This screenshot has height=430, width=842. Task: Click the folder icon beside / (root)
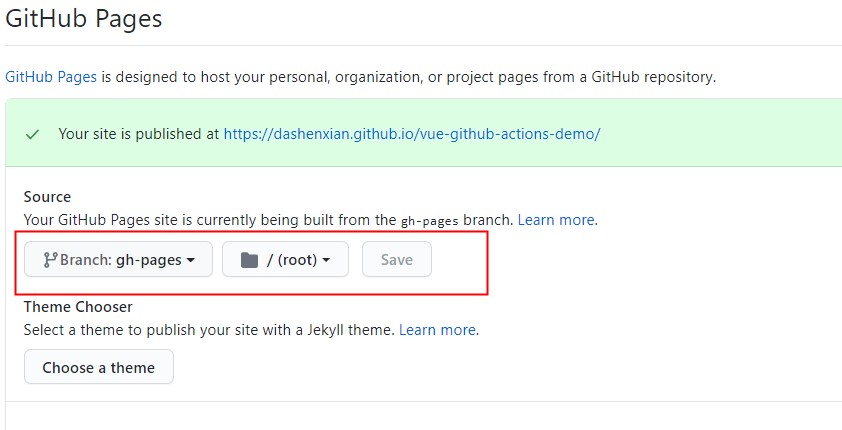click(x=249, y=260)
